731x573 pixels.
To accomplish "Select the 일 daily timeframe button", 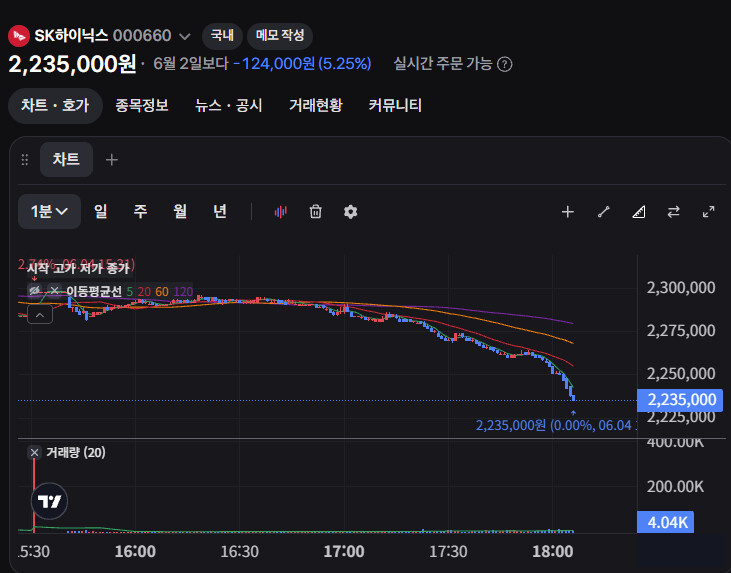I will pos(101,212).
